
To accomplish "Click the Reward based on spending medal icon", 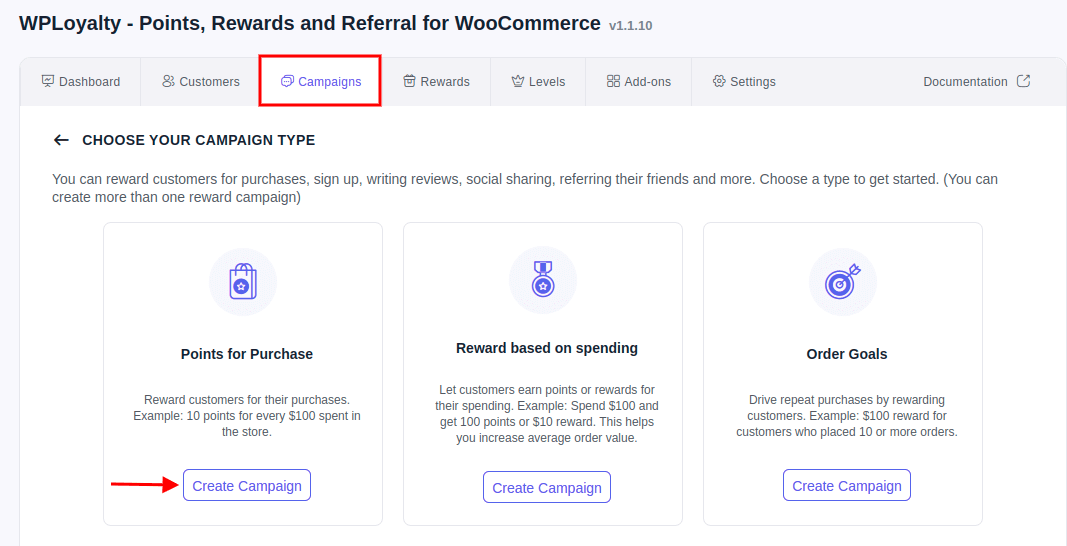I will point(543,280).
